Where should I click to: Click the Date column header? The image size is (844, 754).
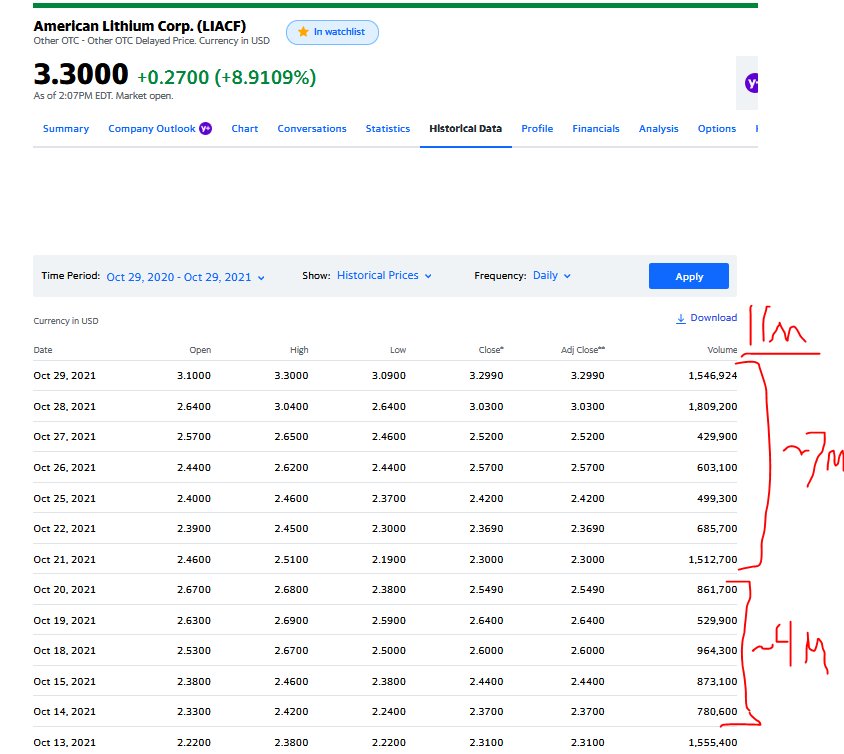coord(43,350)
